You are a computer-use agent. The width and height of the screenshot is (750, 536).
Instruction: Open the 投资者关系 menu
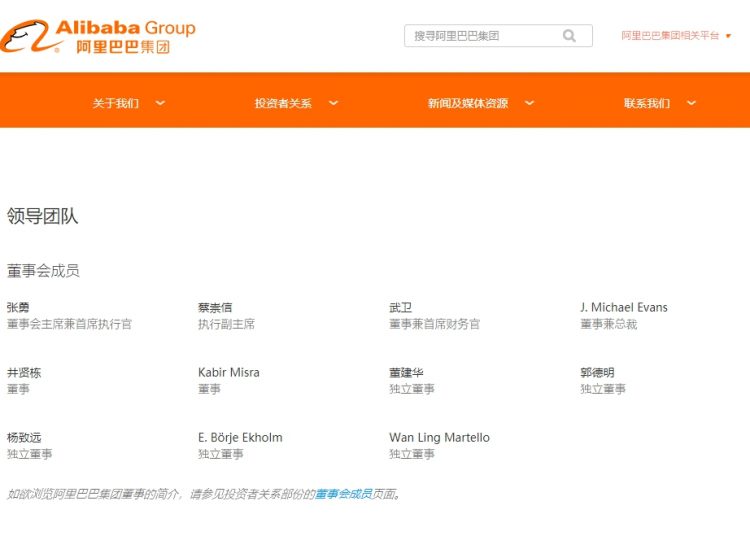coord(283,103)
